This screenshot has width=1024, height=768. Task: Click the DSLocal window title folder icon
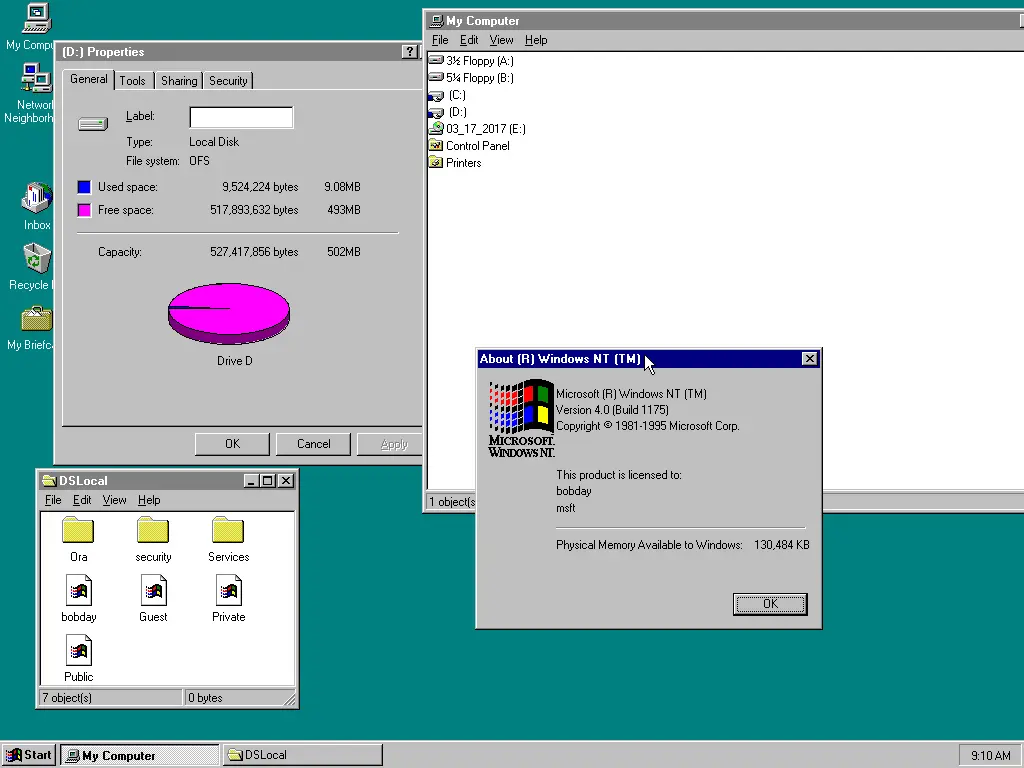pyautogui.click(x=49, y=481)
